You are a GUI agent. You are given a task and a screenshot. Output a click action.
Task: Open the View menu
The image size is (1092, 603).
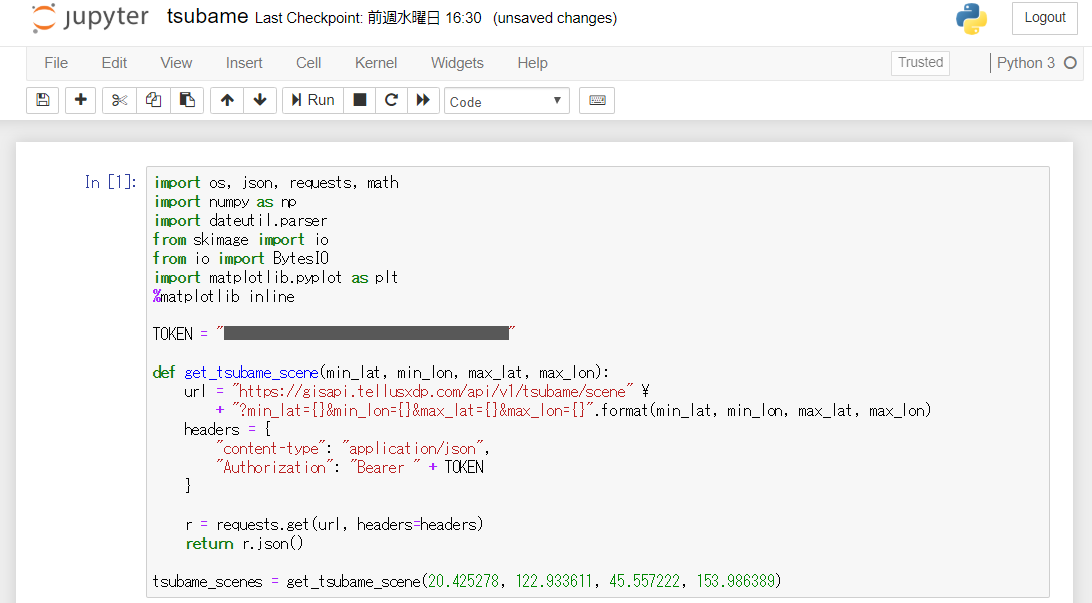(176, 63)
